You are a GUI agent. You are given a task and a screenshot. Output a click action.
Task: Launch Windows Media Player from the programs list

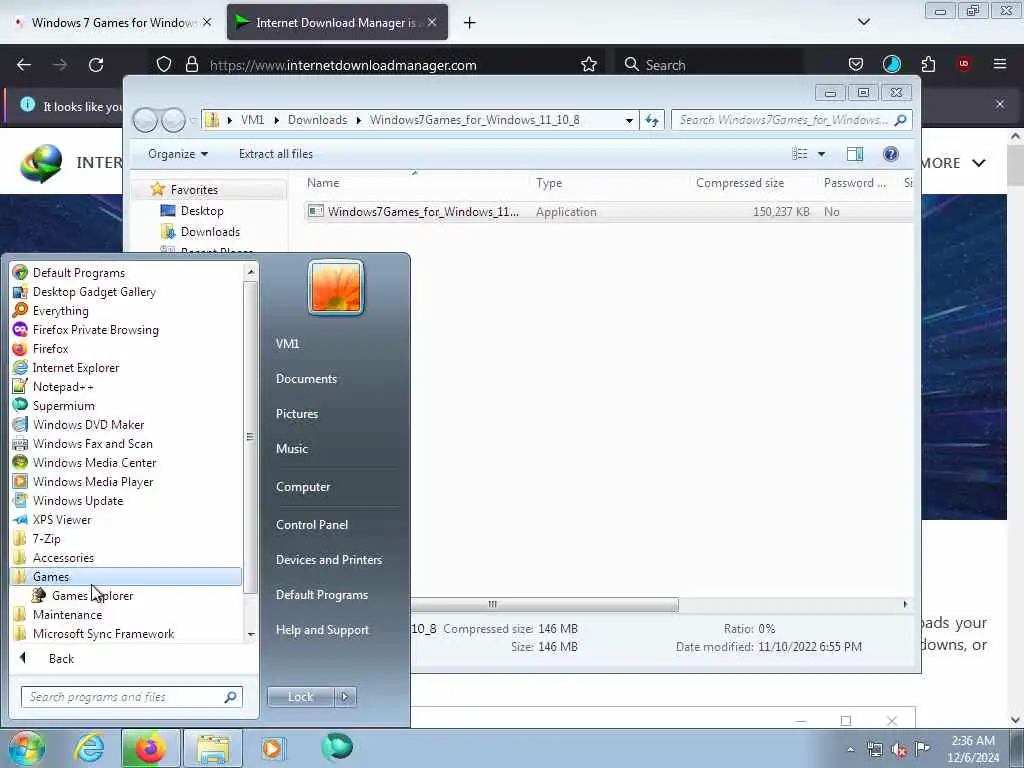click(x=93, y=481)
